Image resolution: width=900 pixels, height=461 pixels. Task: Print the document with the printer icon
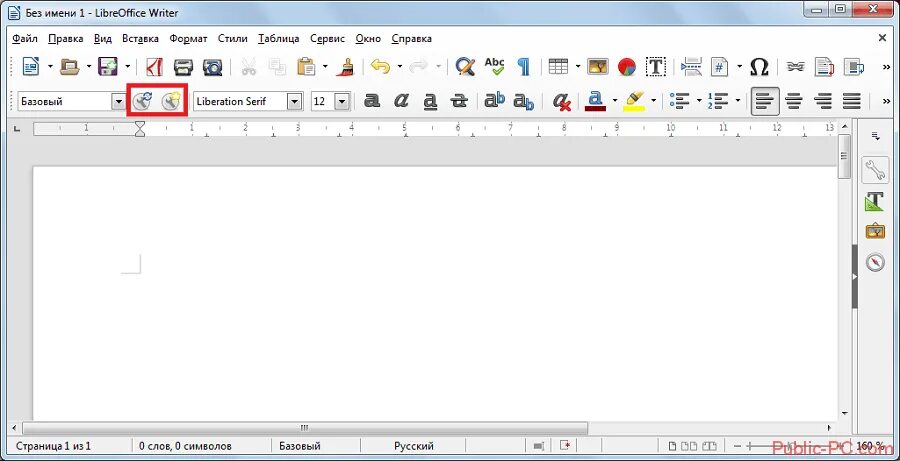pos(184,67)
